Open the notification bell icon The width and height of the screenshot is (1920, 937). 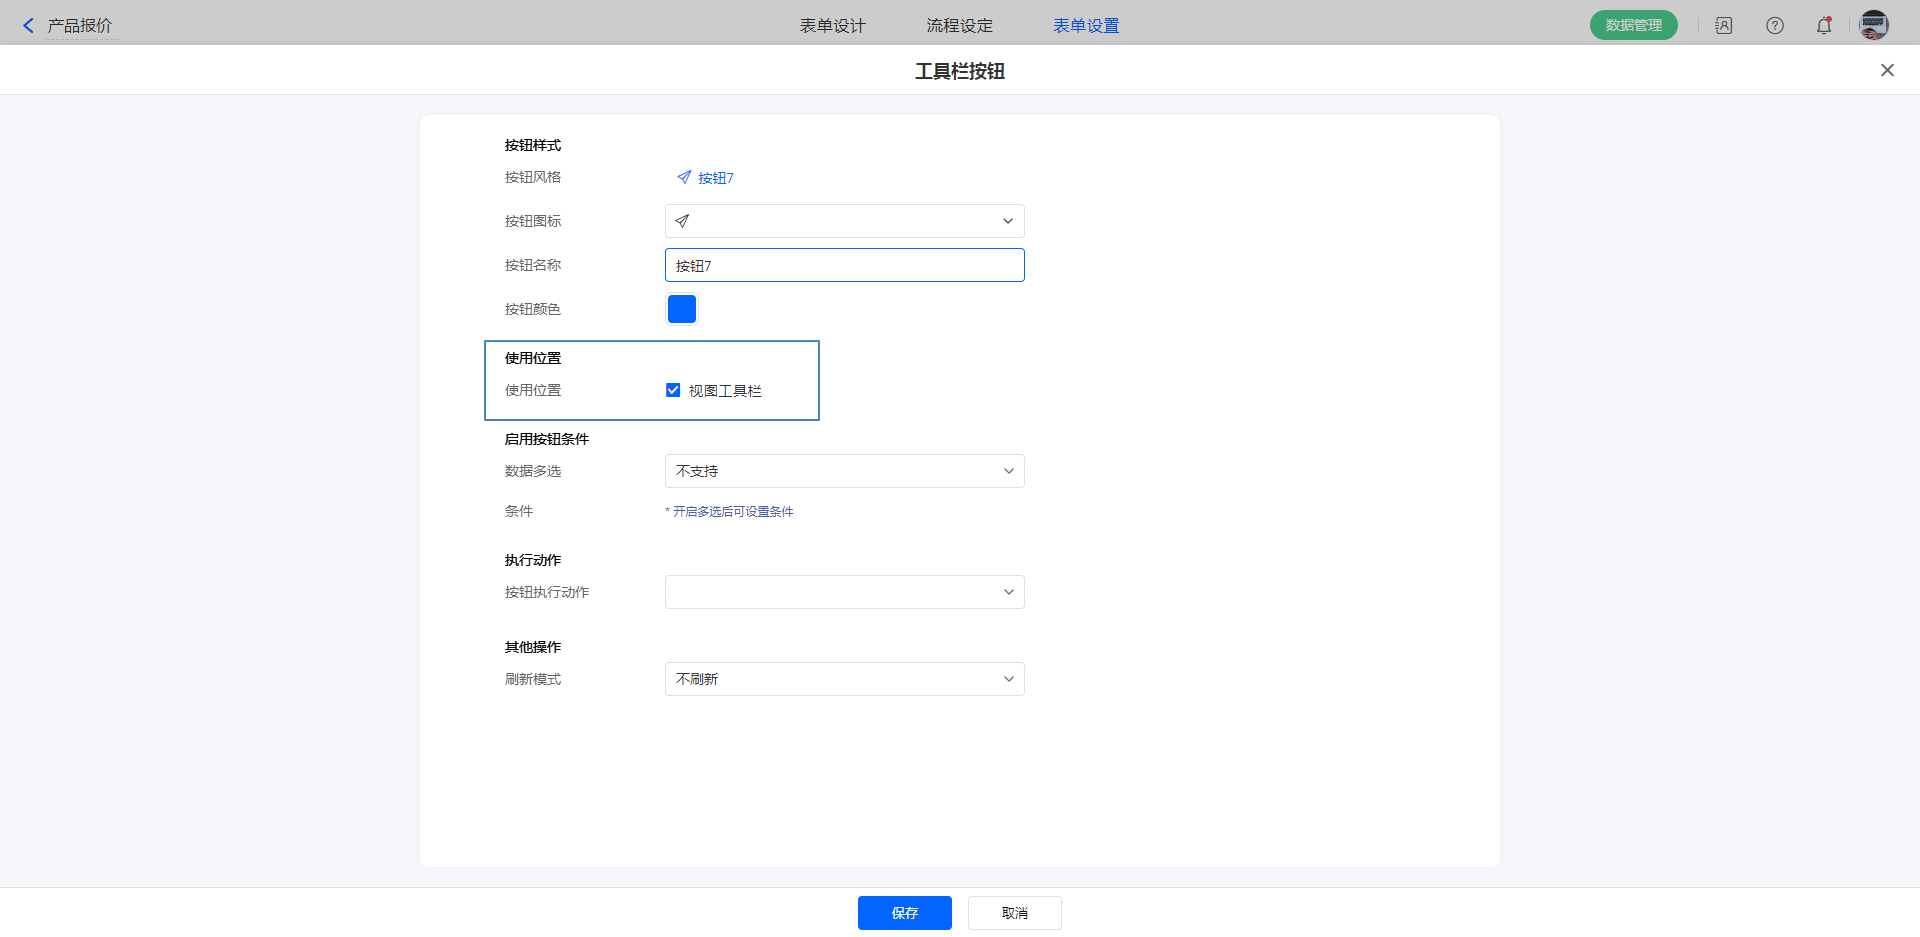[1824, 26]
